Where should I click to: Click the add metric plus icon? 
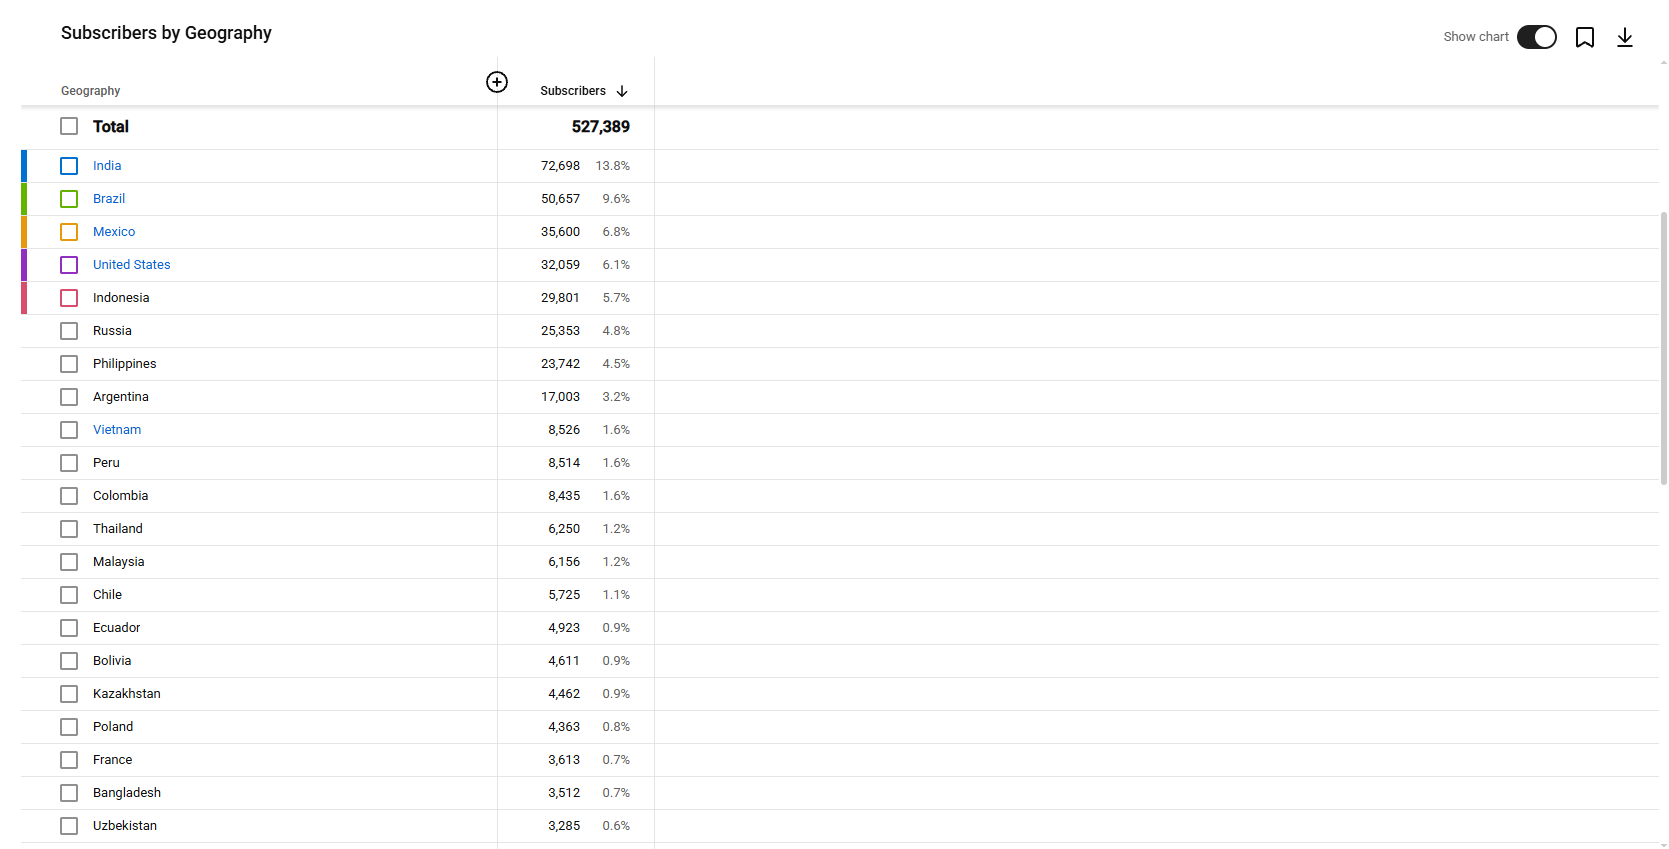497,82
